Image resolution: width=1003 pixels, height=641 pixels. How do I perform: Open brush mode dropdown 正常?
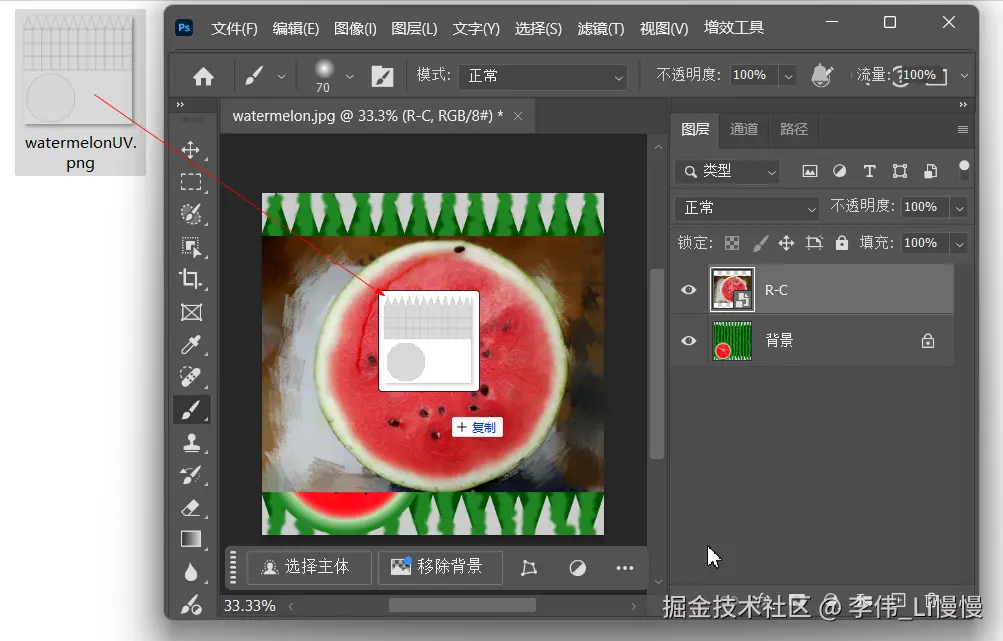544,77
